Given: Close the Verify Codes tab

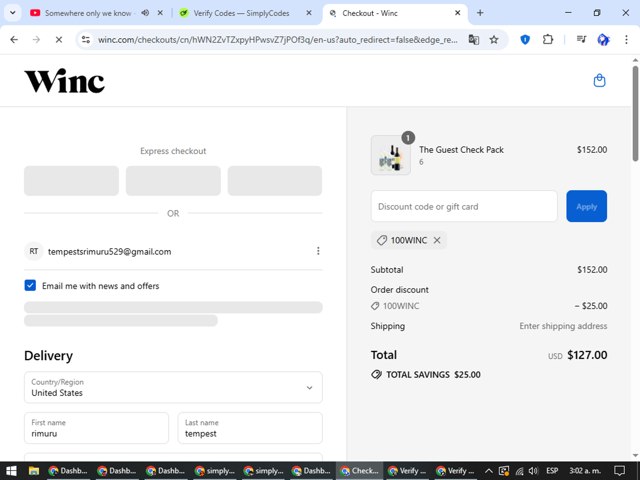Looking at the screenshot, I should 309,13.
